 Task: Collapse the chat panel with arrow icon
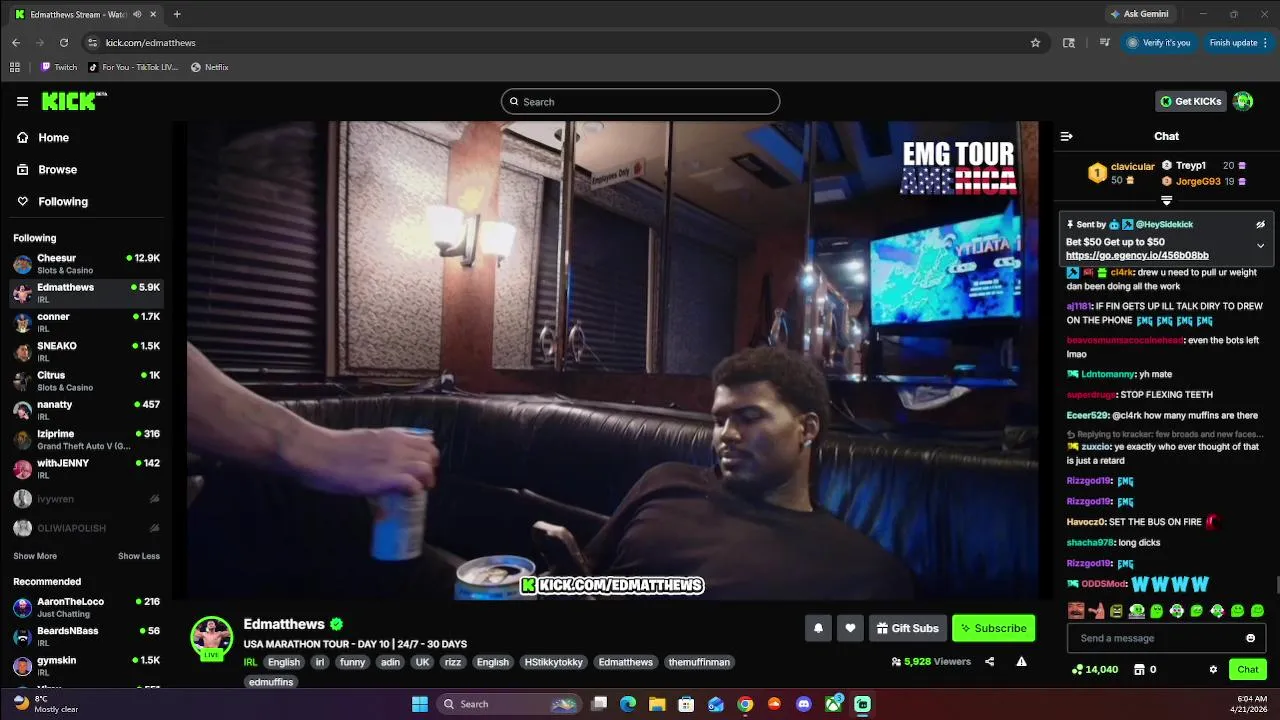click(x=1066, y=136)
